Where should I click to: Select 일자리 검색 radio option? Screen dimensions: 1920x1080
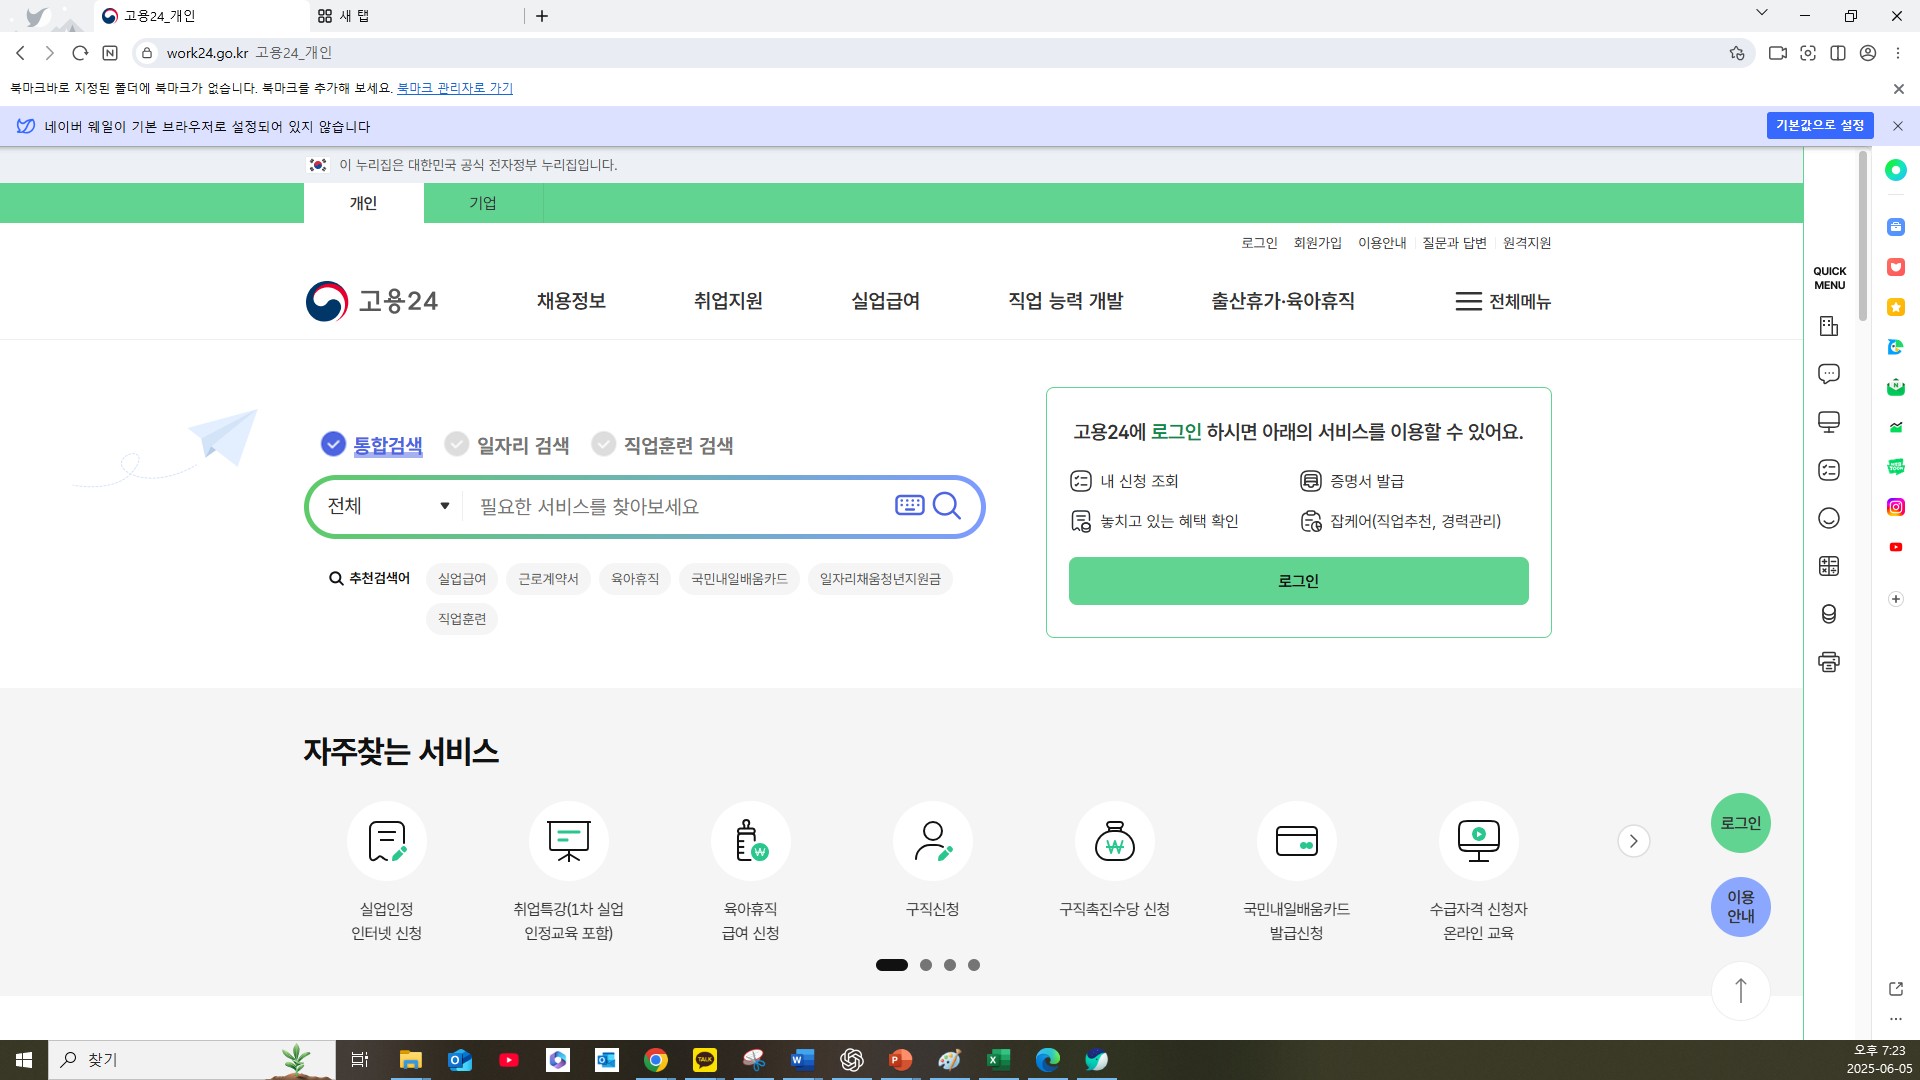coord(507,445)
